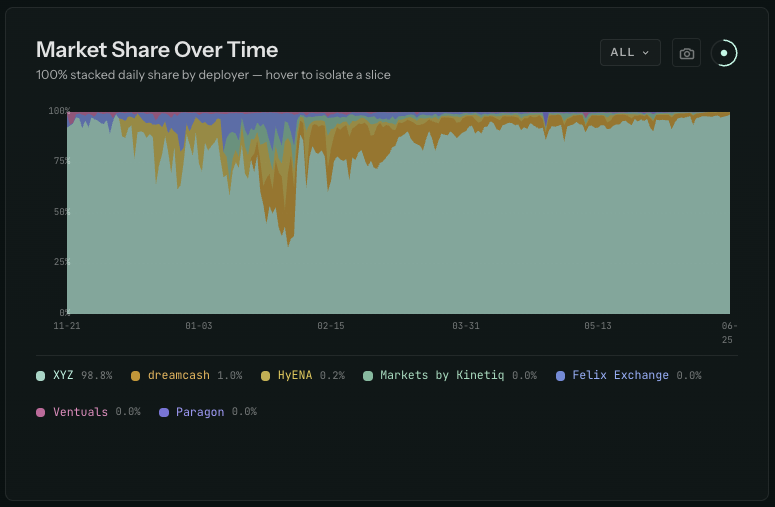Click the stacked area market share chart
775x507 pixels.
point(398,213)
